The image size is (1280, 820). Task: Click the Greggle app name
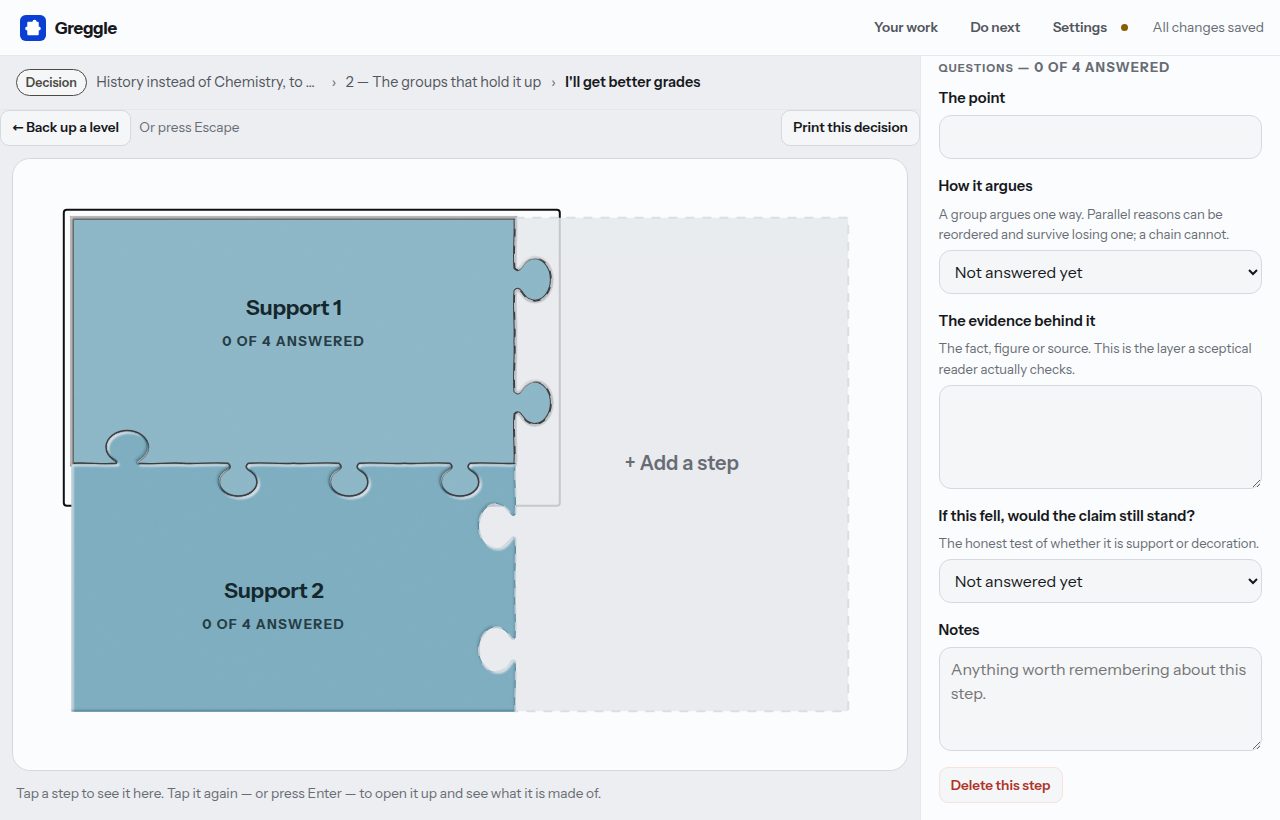click(x=86, y=28)
